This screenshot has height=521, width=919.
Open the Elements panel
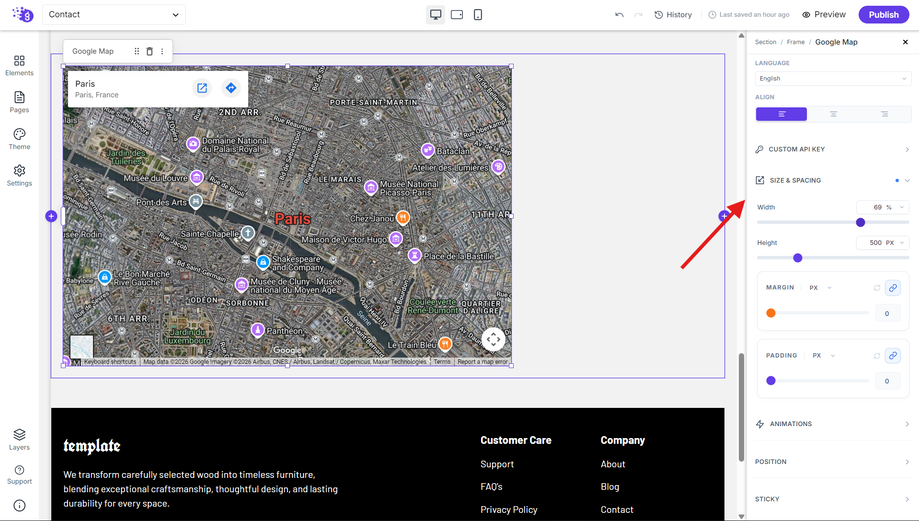pyautogui.click(x=19, y=65)
